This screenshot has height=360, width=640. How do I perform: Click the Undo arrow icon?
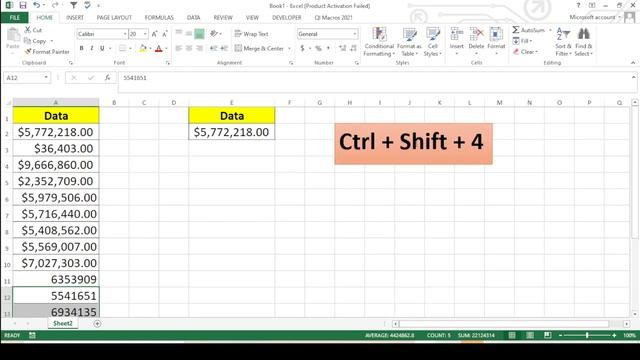[x=37, y=5]
